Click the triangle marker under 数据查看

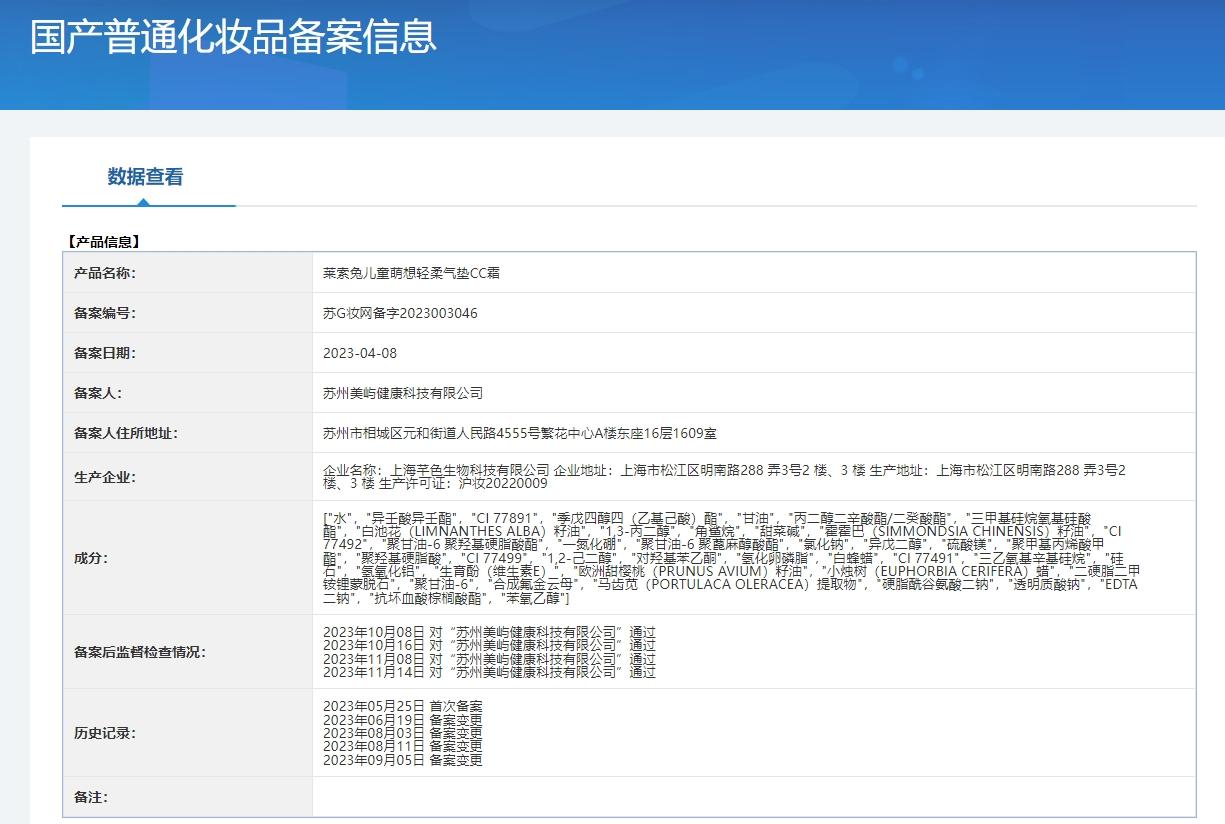[144, 202]
